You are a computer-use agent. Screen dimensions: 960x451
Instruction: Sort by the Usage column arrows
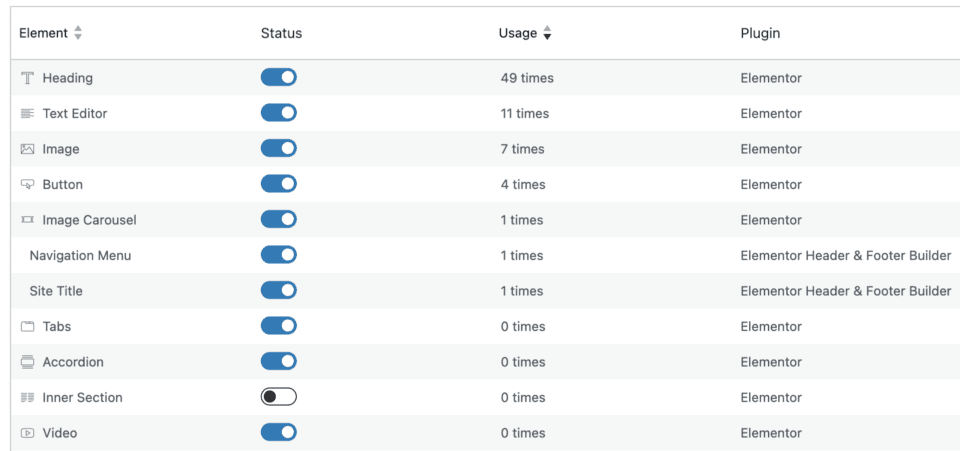pyautogui.click(x=547, y=33)
